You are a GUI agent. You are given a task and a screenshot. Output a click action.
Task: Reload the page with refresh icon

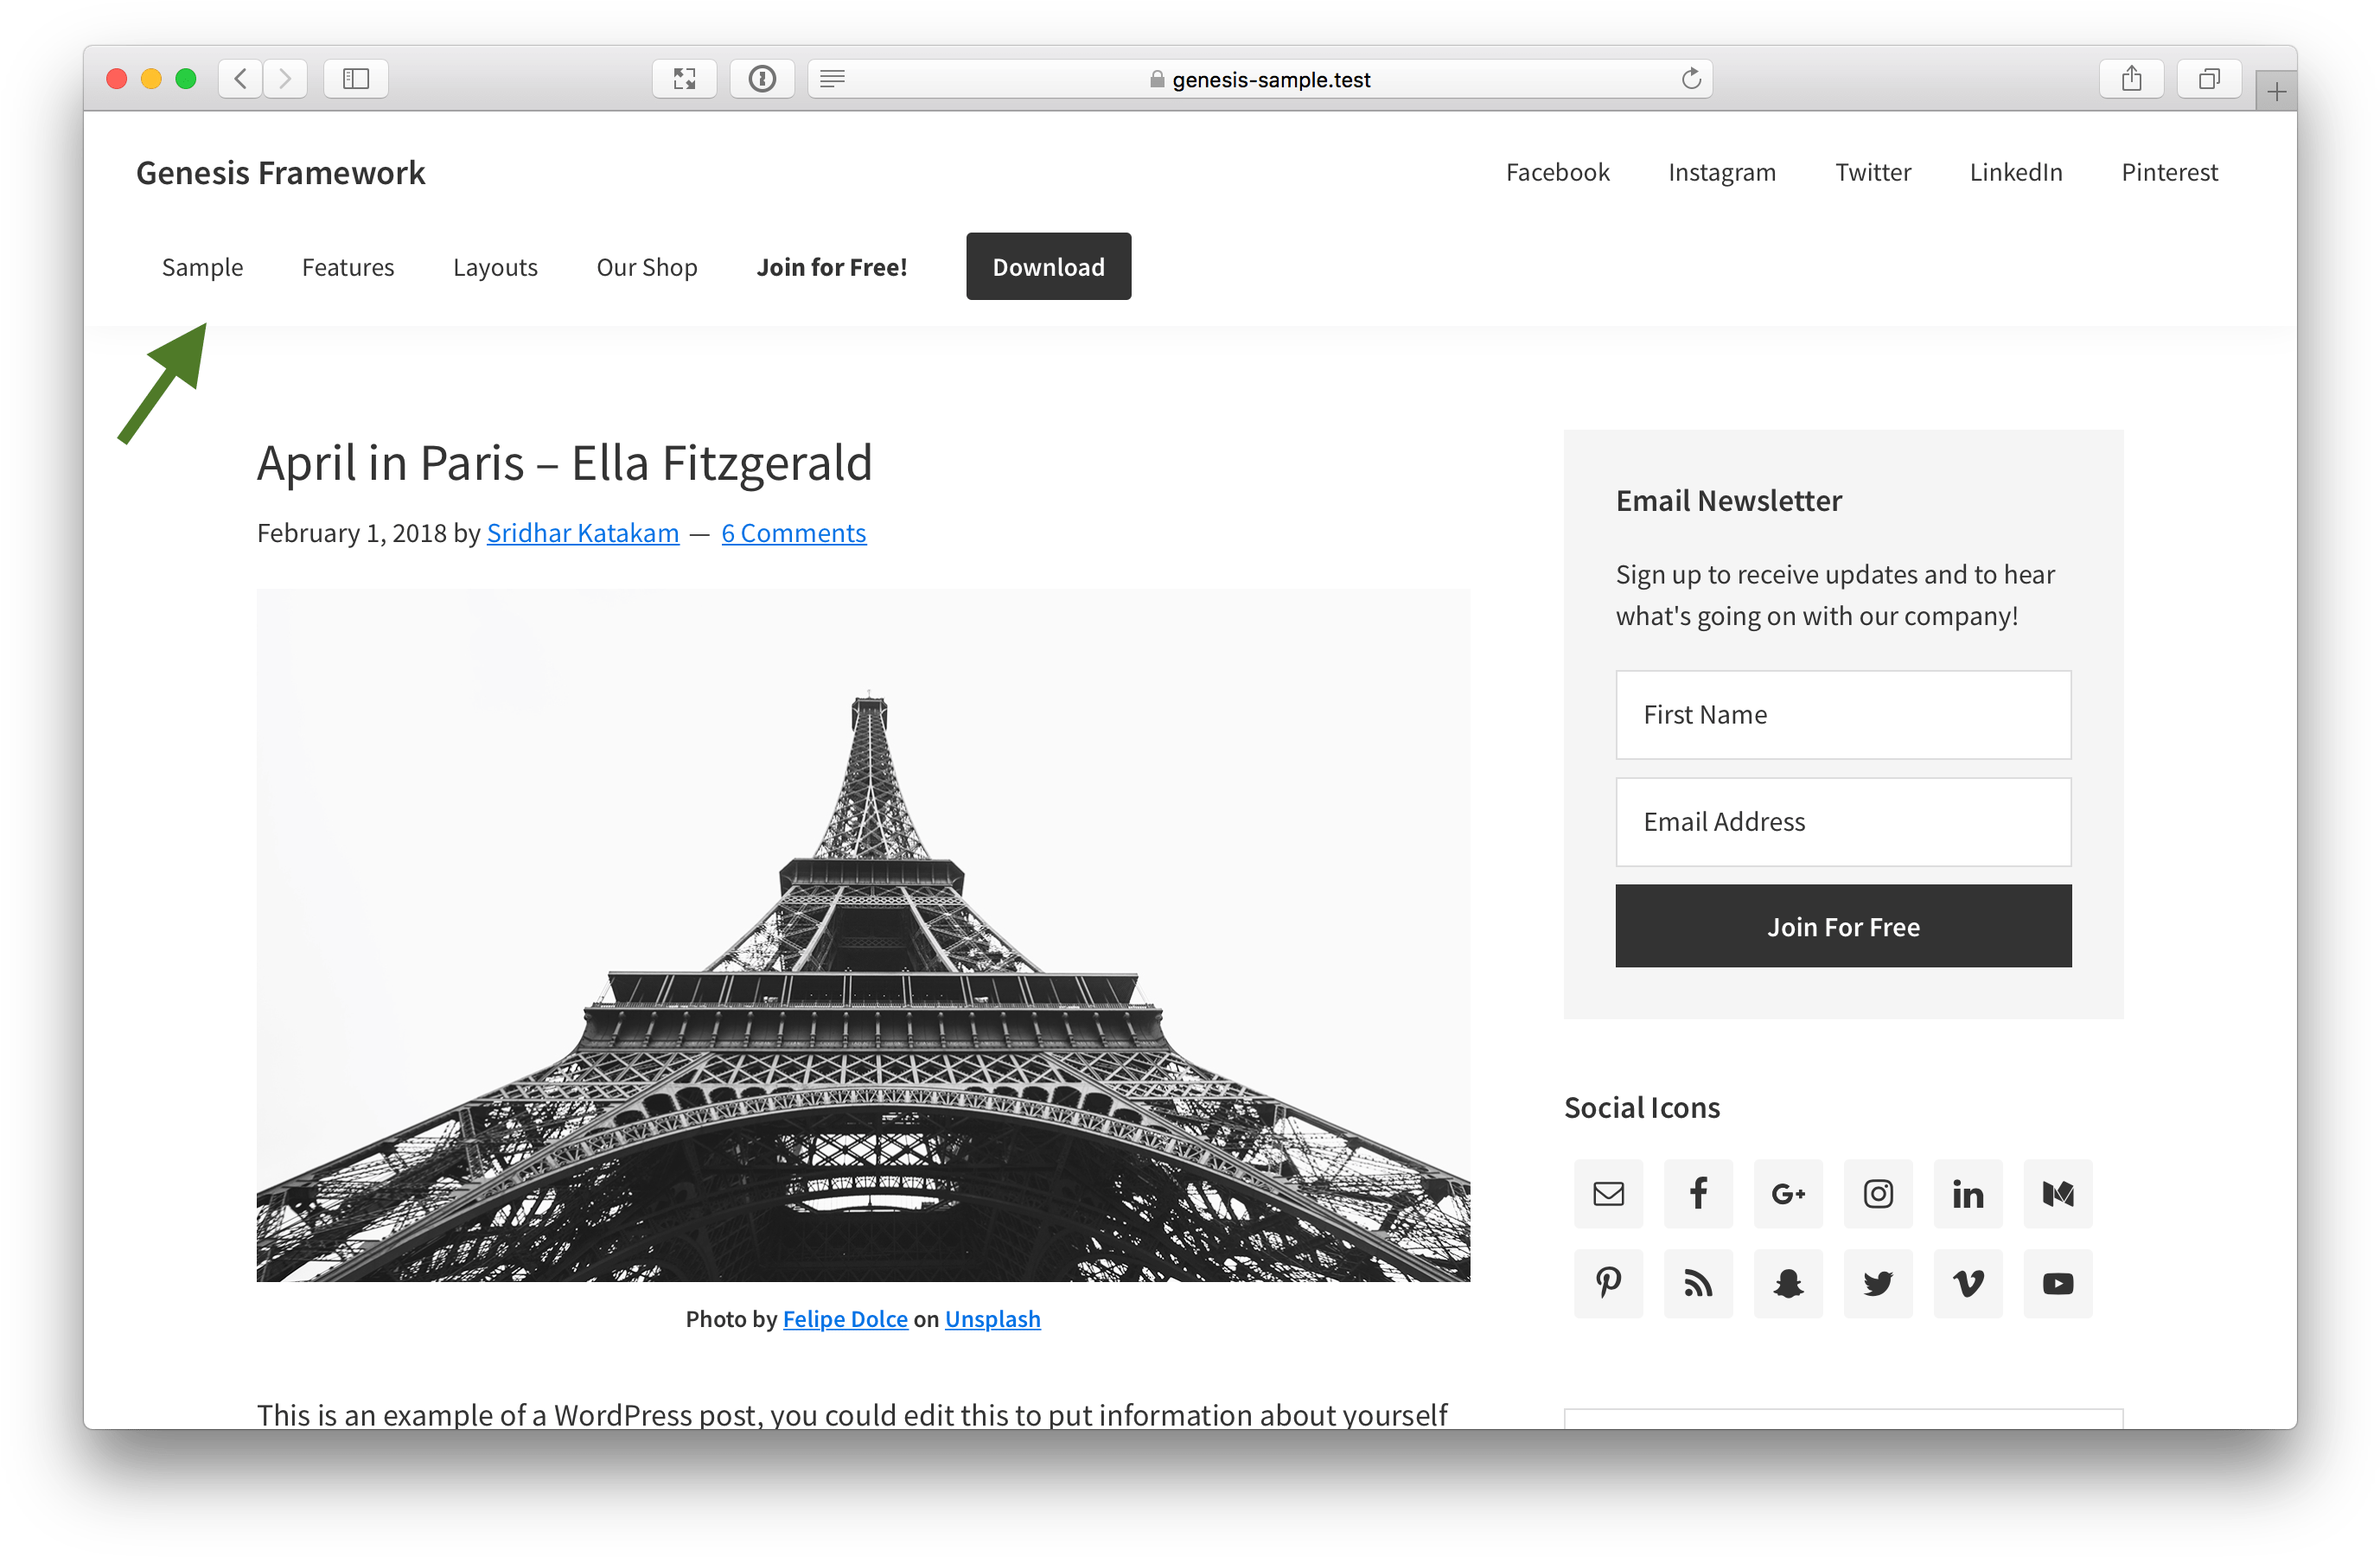pyautogui.click(x=1690, y=79)
